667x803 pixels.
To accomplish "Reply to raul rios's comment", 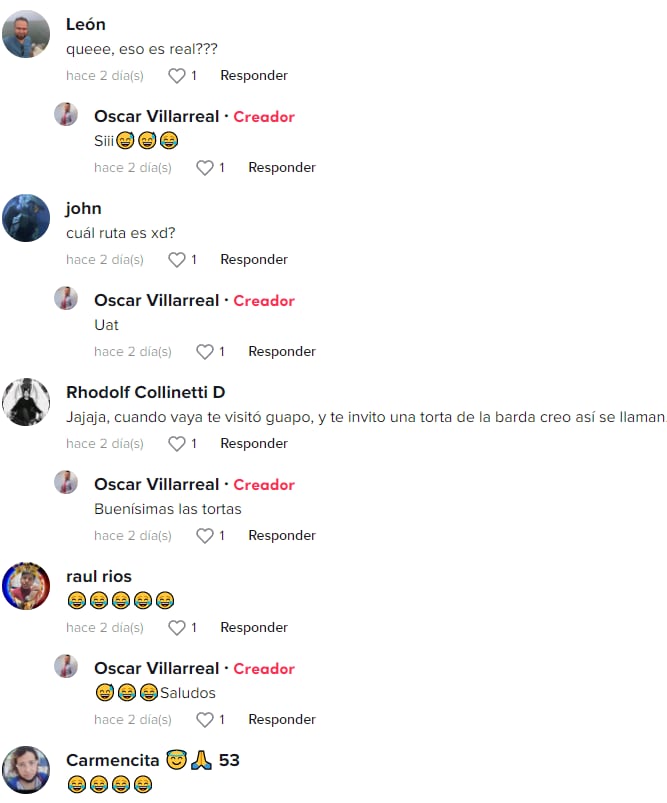I will pyautogui.click(x=254, y=627).
